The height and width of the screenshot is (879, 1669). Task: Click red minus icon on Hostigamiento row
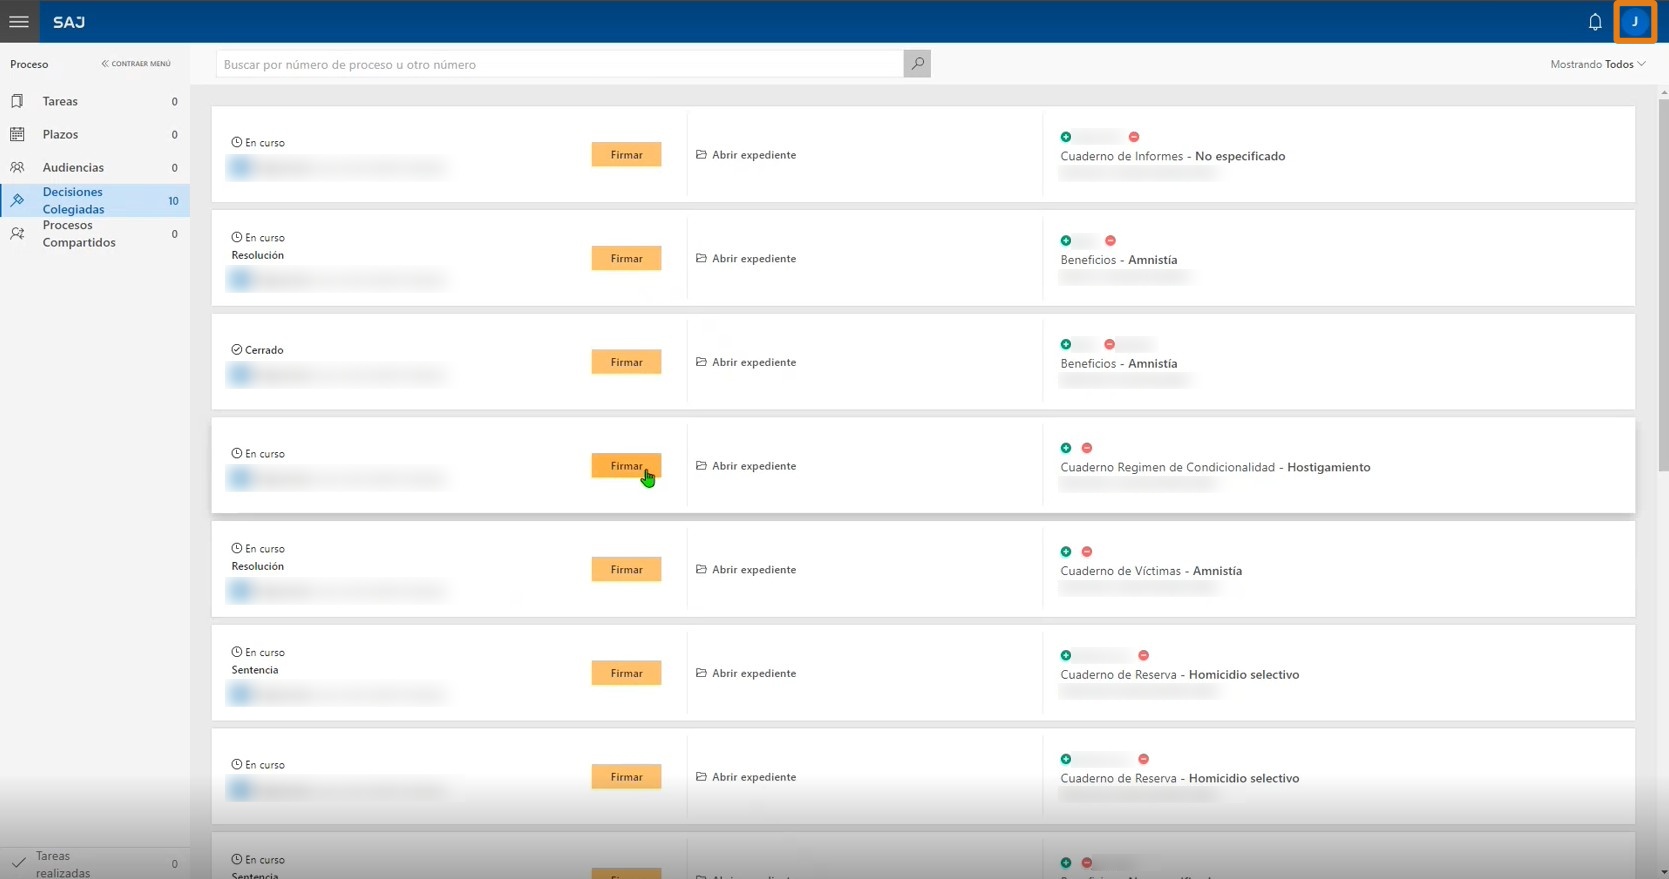[x=1087, y=448]
